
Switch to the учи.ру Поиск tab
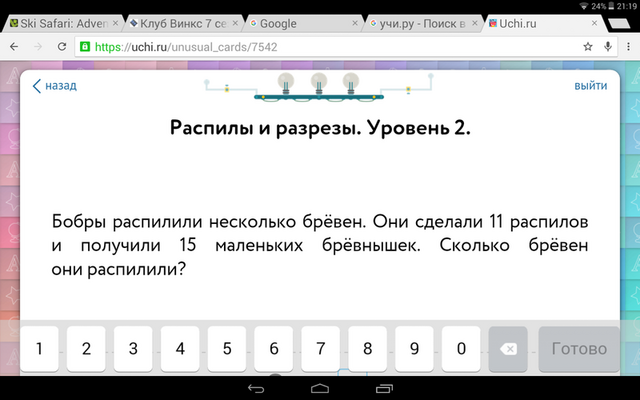tap(420, 24)
